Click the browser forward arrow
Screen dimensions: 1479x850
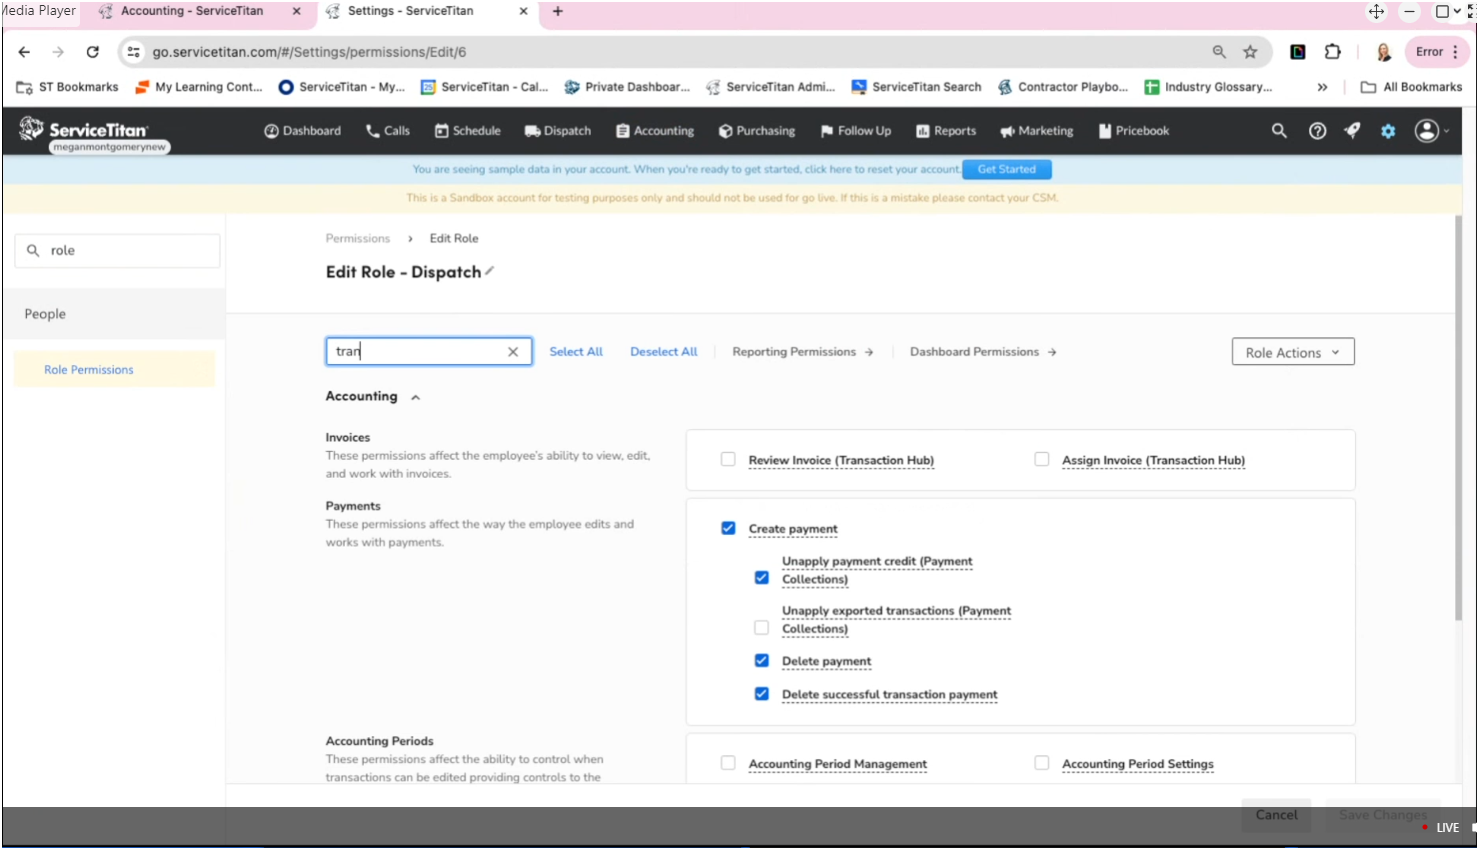click(x=58, y=52)
